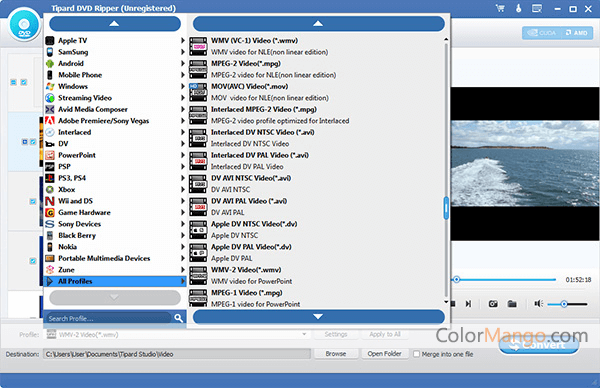Select the Portable Multimedia Devices category
This screenshot has width=600, height=388.
(x=115, y=259)
